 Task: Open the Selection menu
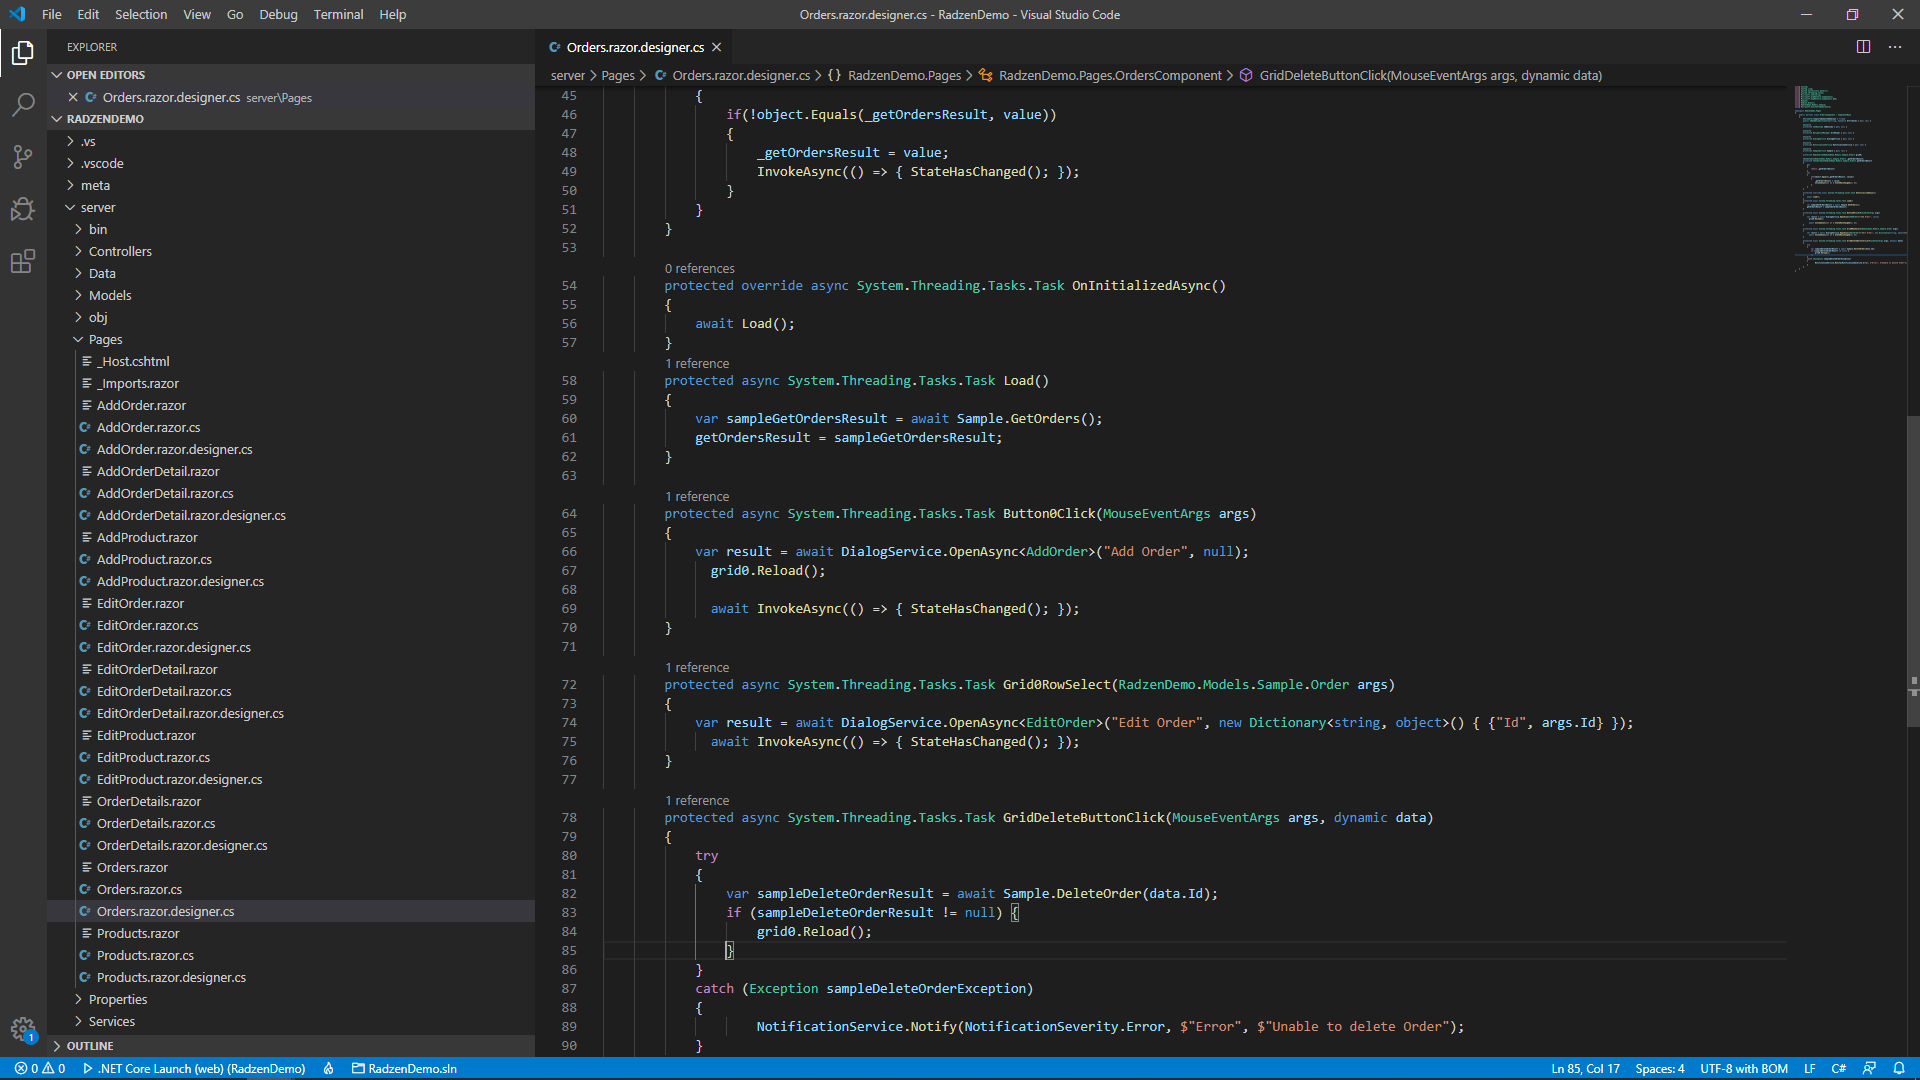(x=141, y=14)
